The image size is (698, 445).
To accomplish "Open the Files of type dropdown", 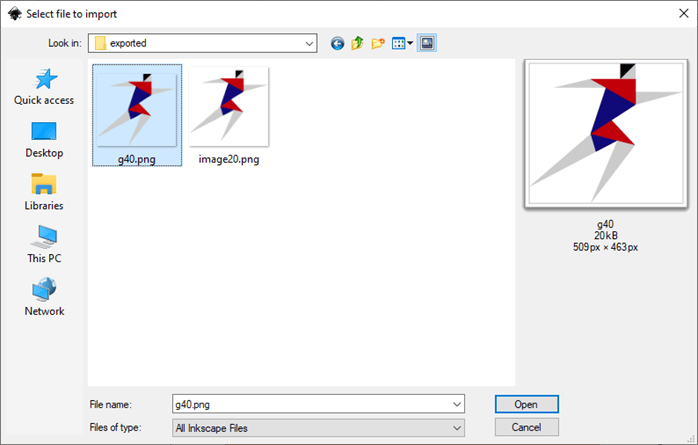I will tap(318, 428).
